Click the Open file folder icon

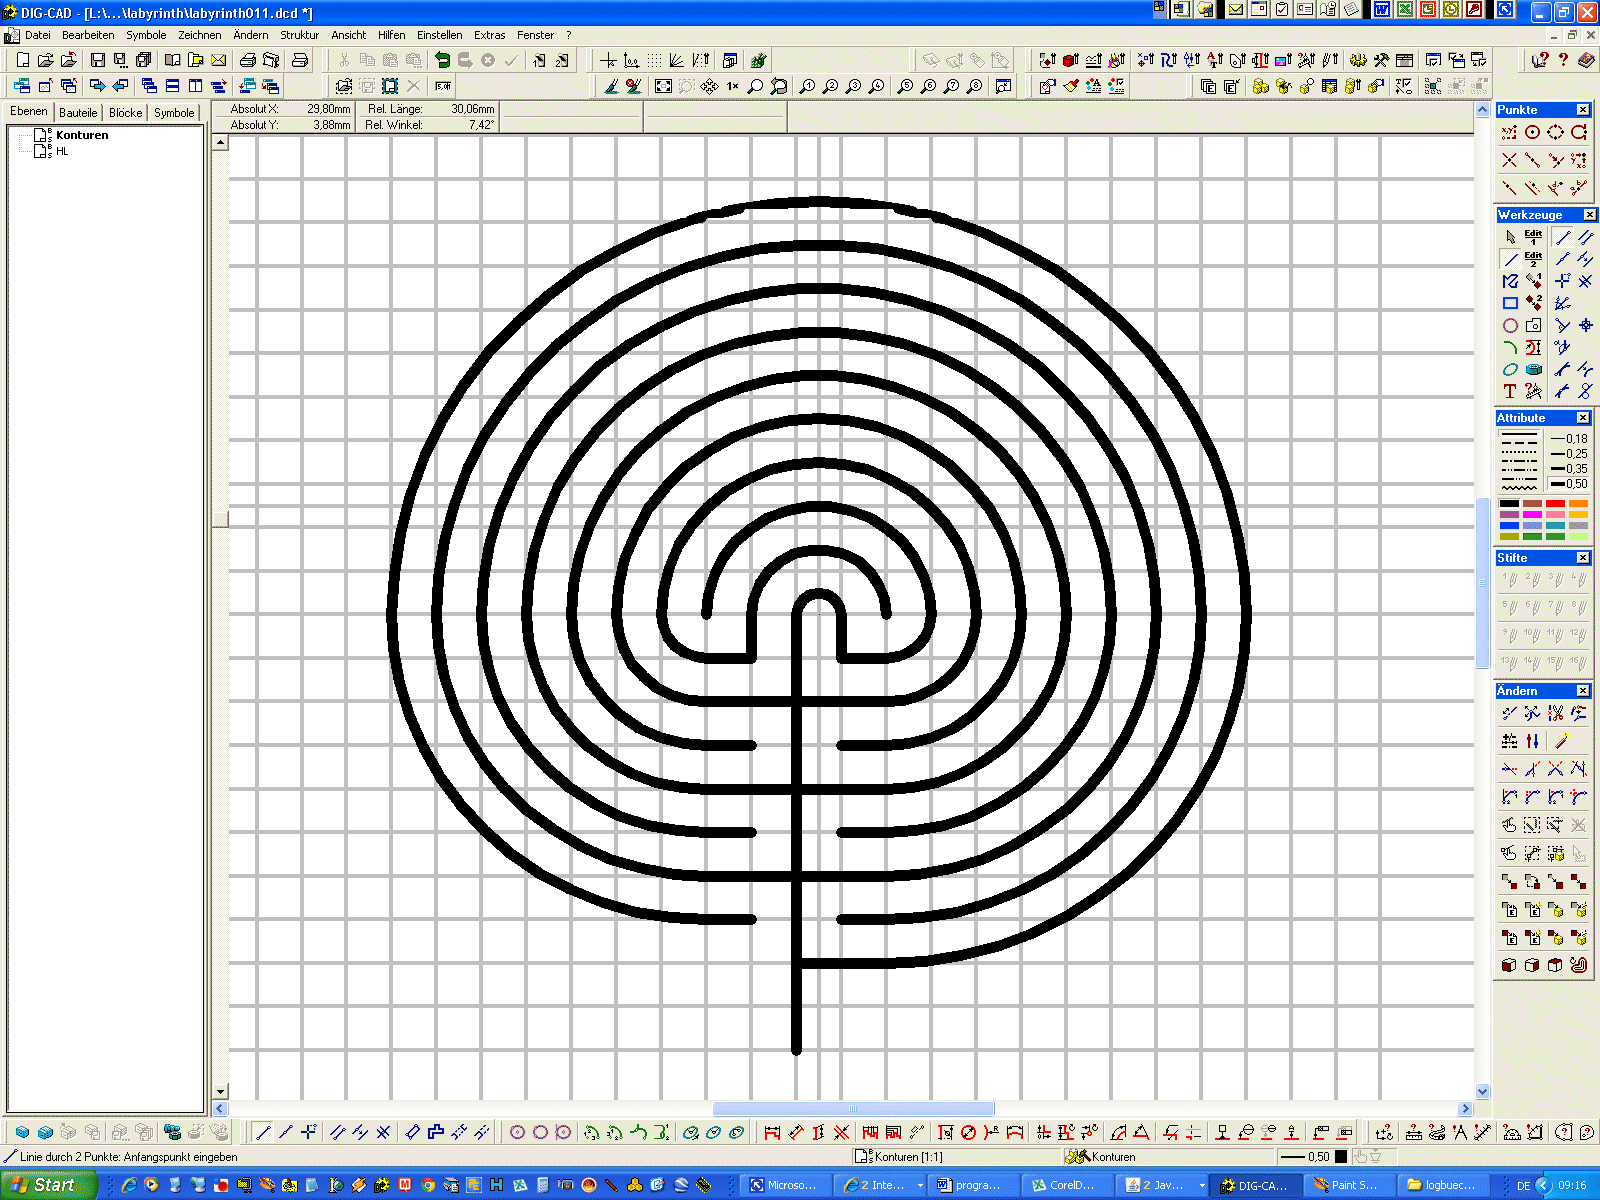(x=46, y=60)
